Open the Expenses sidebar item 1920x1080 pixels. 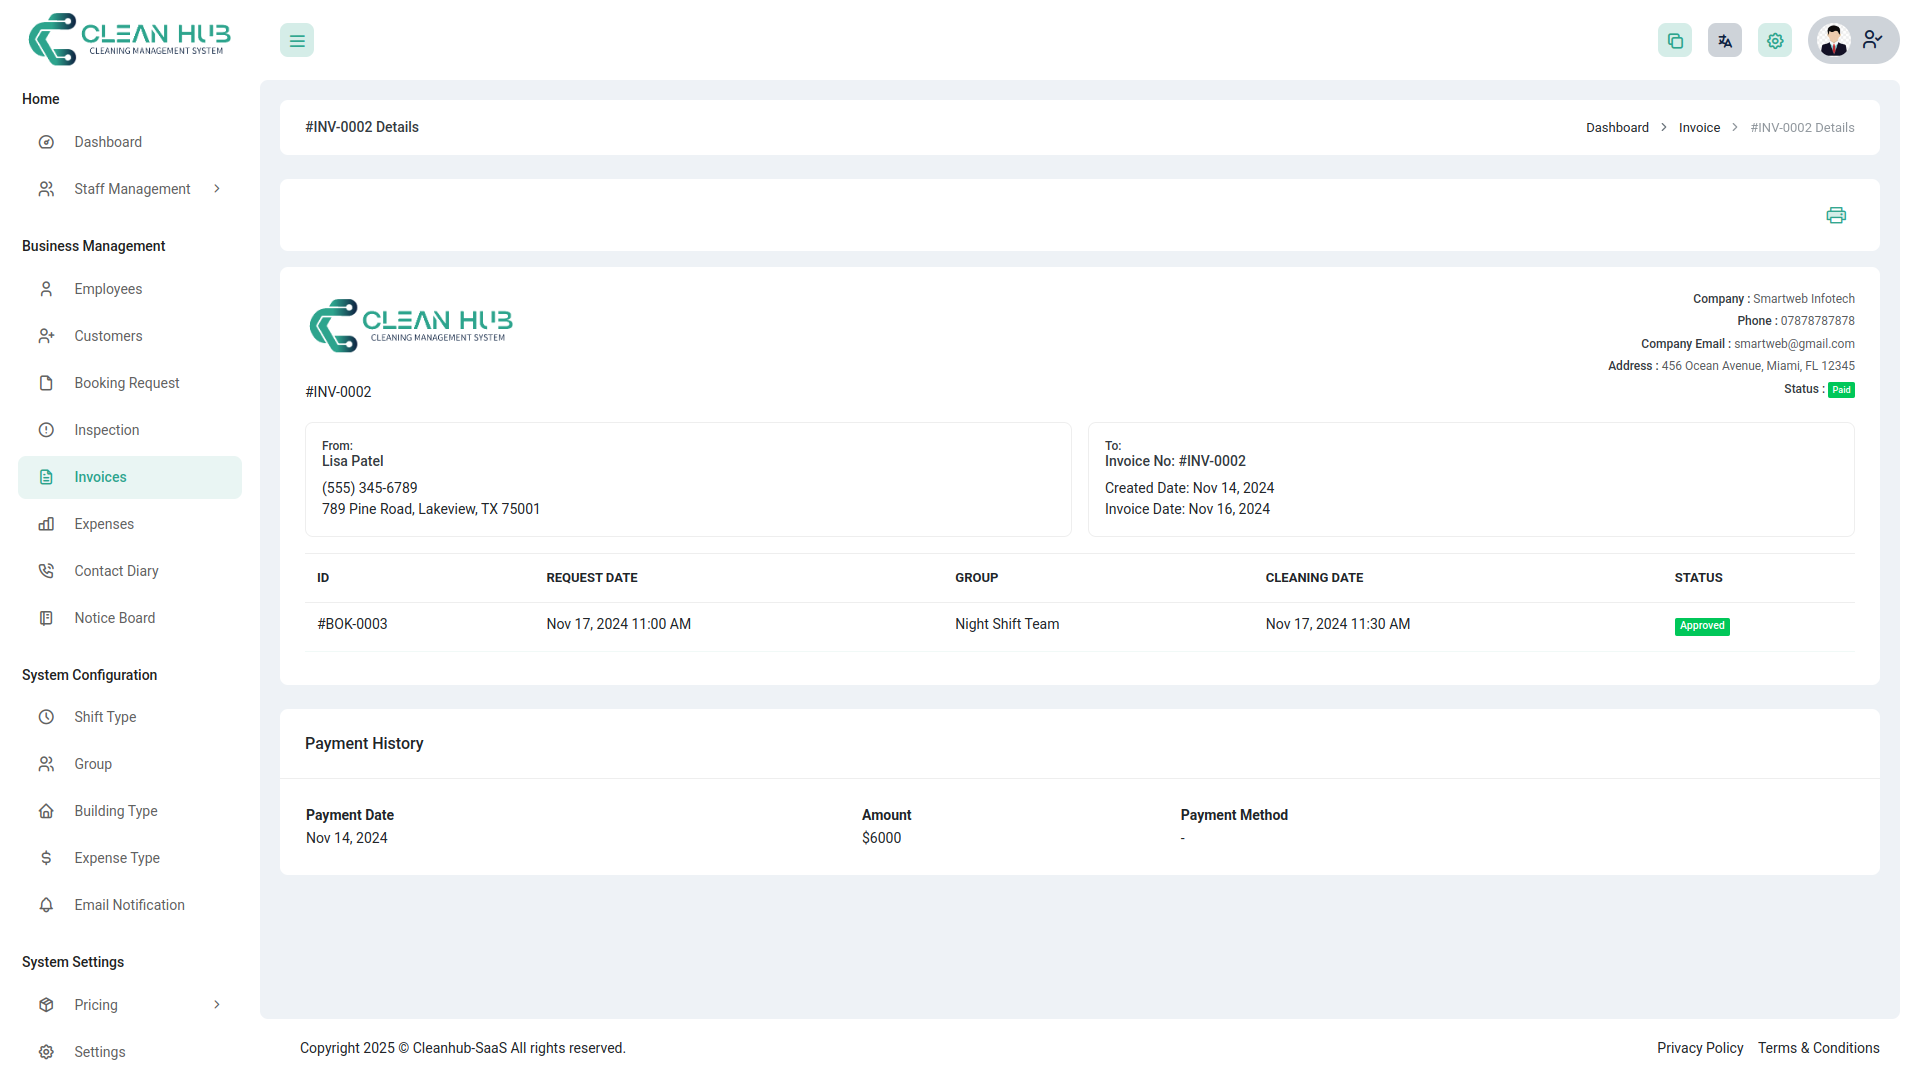tap(103, 524)
